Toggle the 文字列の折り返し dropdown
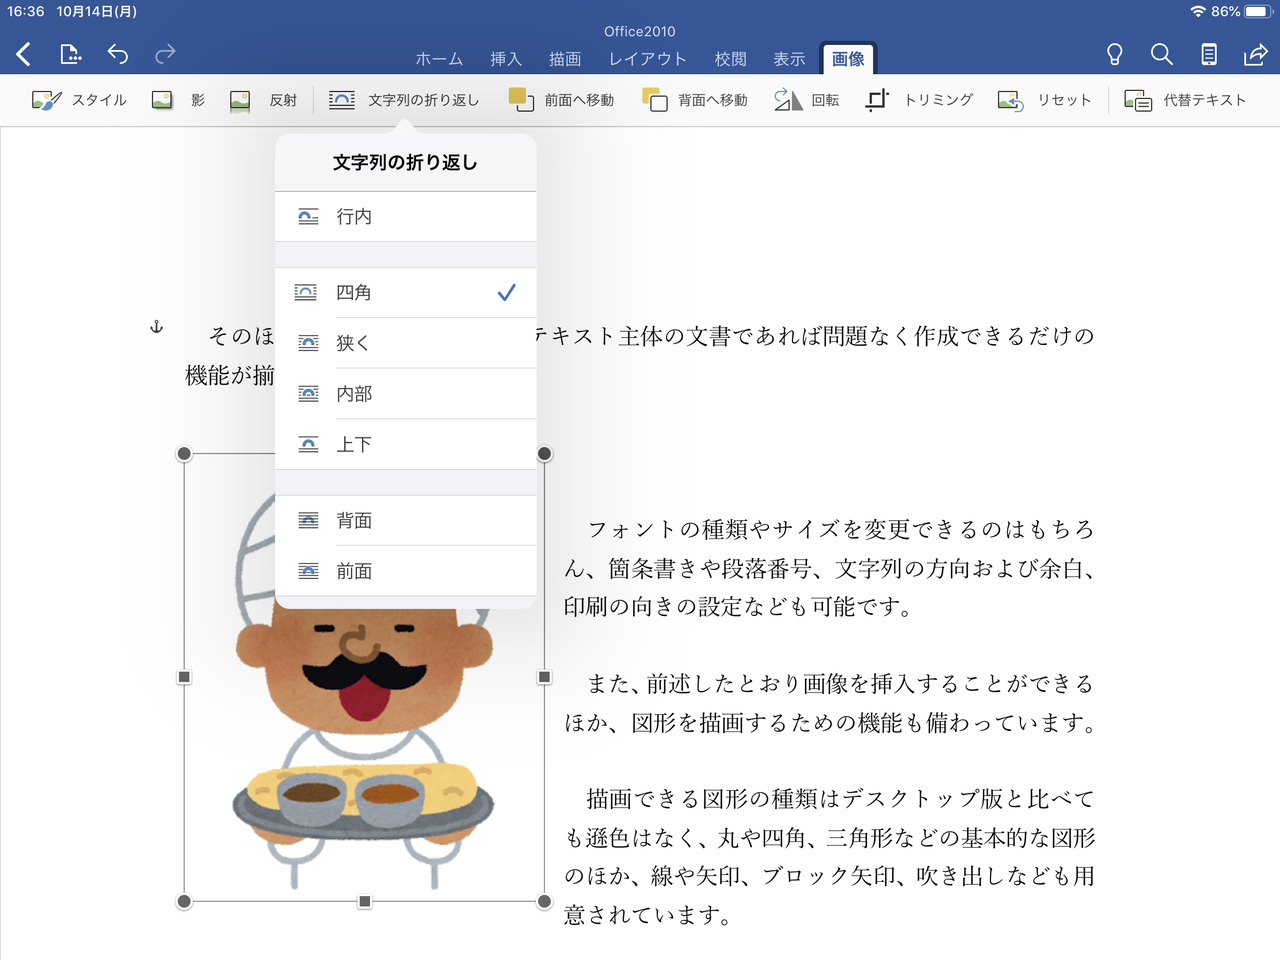The width and height of the screenshot is (1280, 960). coord(404,100)
